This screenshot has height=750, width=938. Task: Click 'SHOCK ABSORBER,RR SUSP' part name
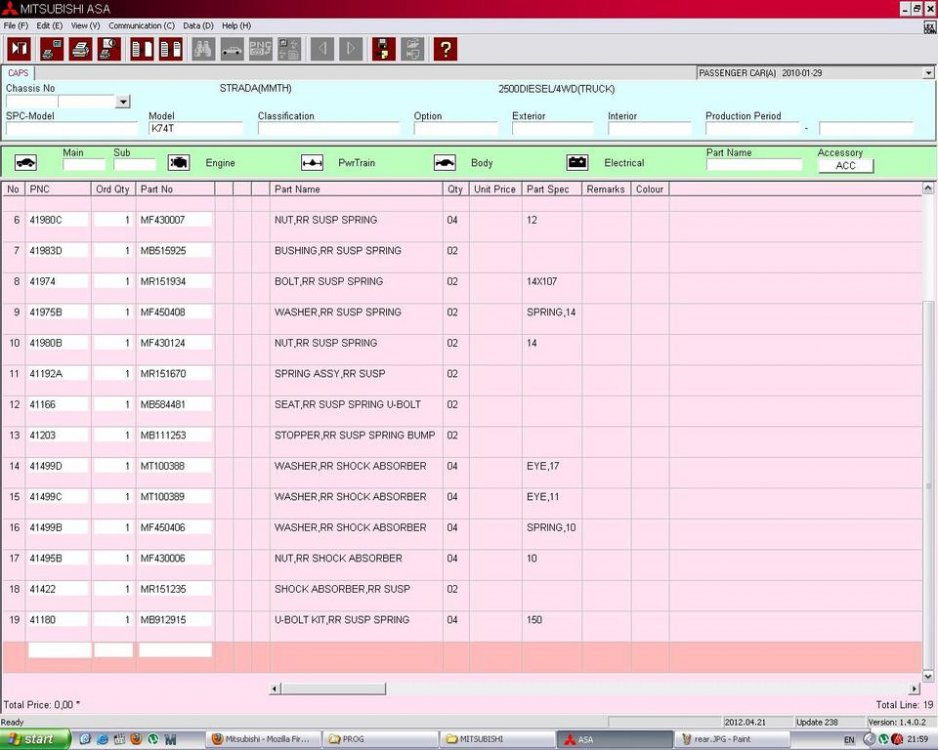tap(342, 589)
